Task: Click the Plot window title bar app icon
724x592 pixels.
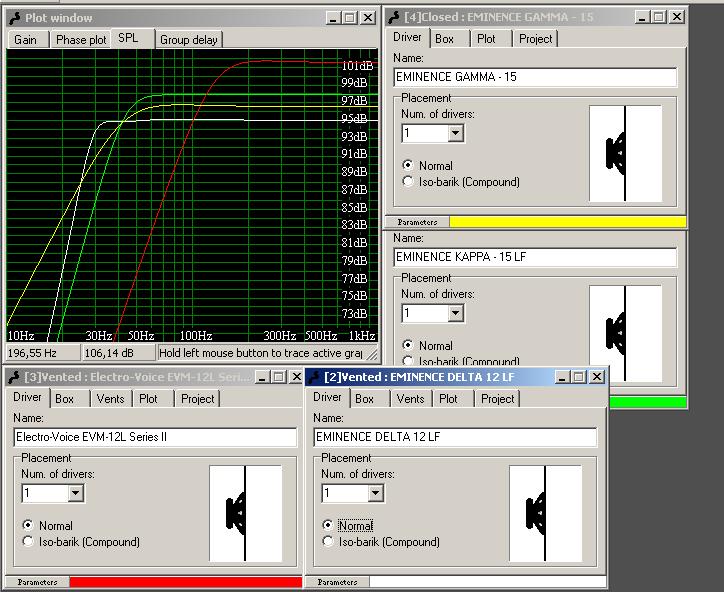Action: pos(15,18)
